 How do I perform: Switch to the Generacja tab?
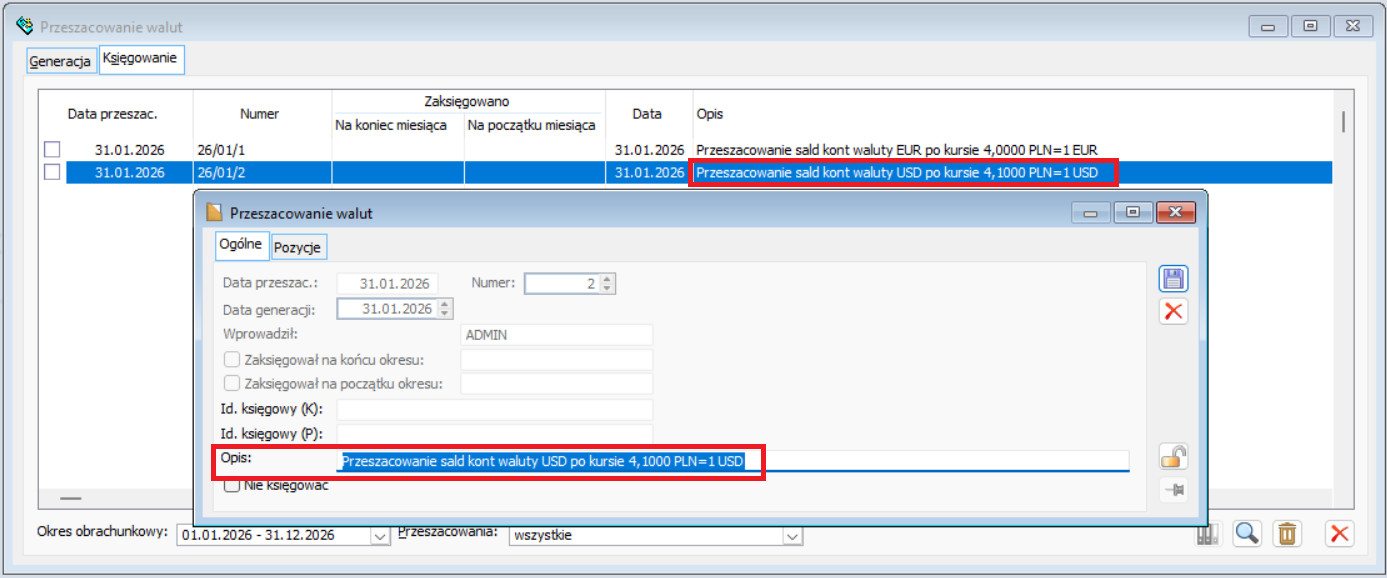[x=60, y=61]
